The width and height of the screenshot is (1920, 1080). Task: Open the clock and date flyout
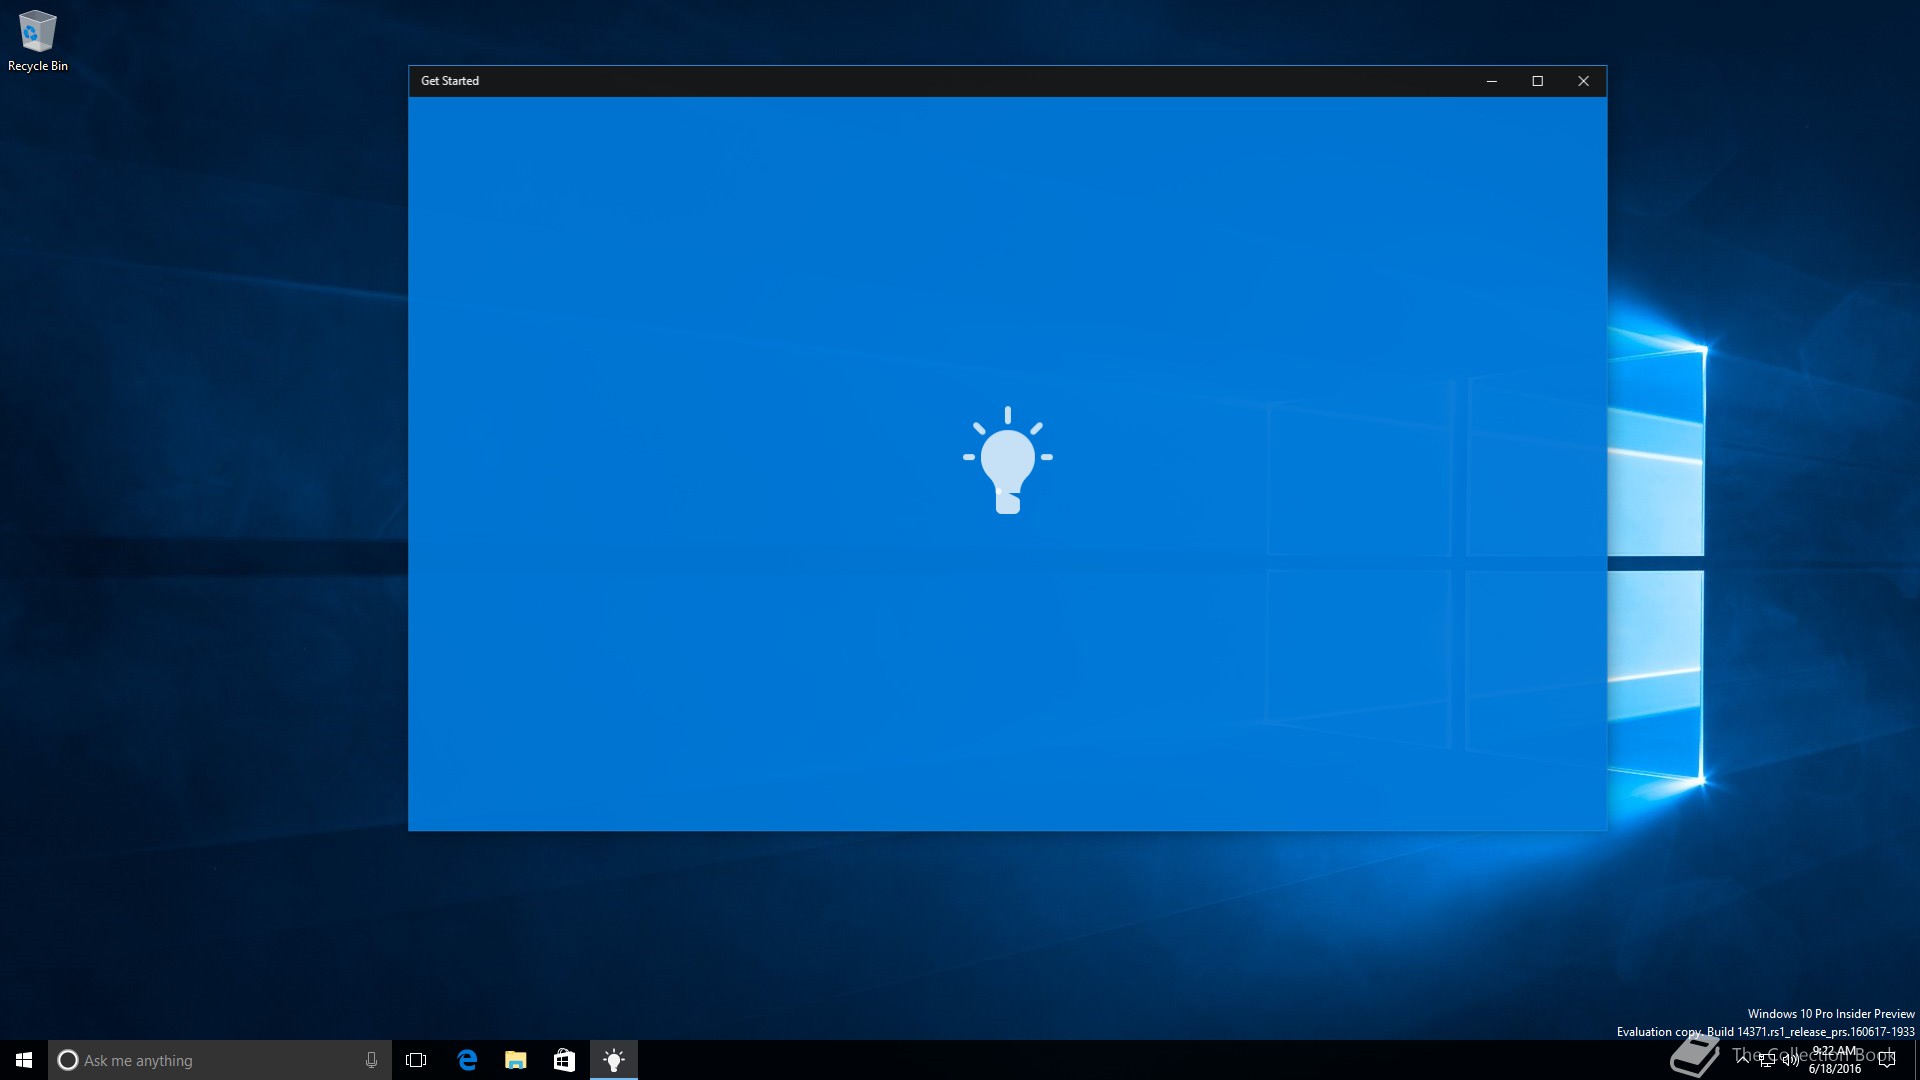click(1835, 1060)
